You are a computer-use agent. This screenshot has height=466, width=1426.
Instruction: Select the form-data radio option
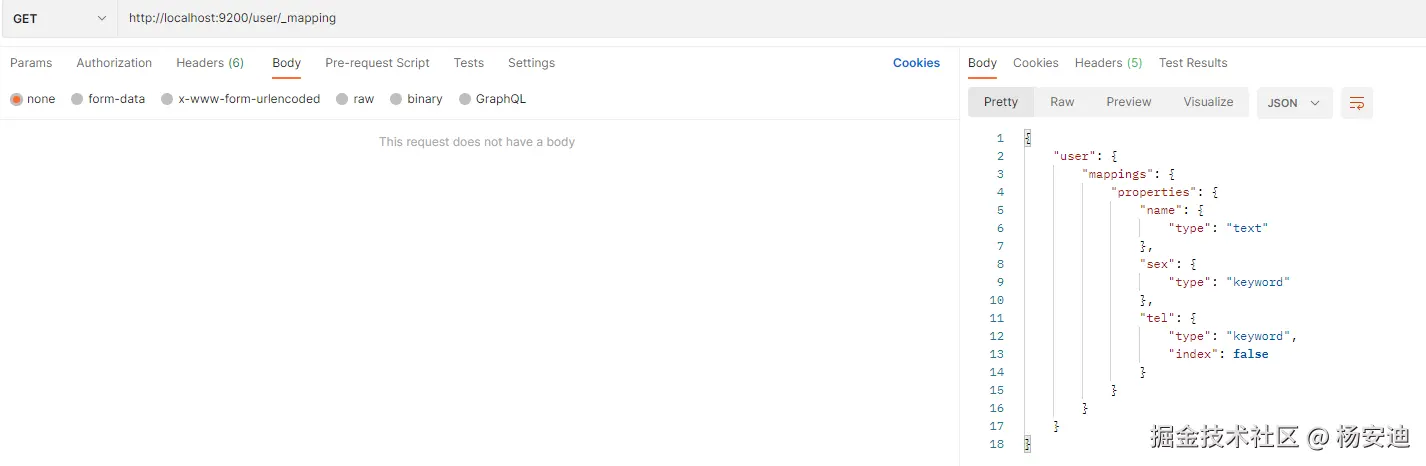click(78, 99)
